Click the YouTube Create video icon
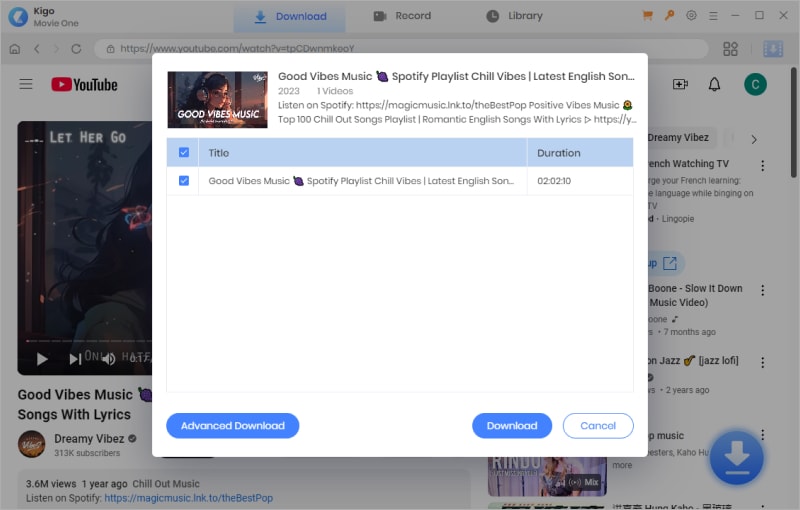 (680, 84)
